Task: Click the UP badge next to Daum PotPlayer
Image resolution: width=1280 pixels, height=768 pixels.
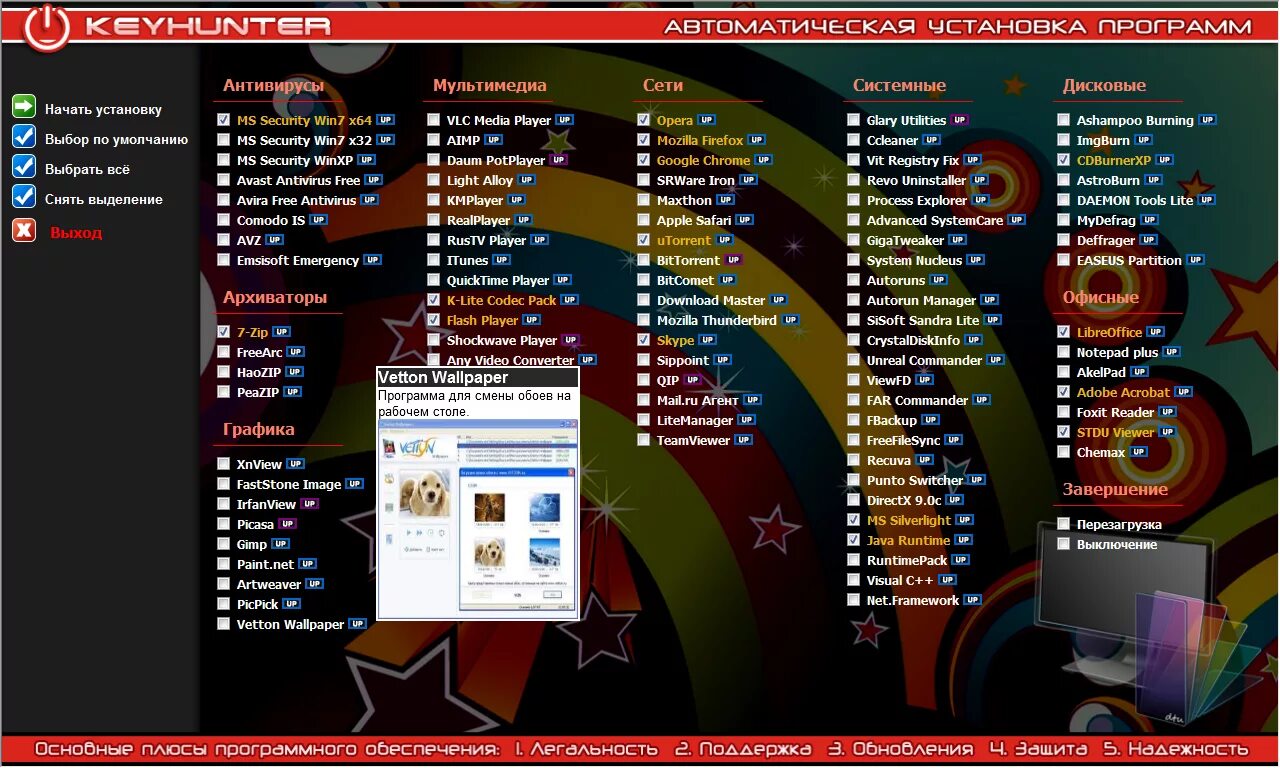Action: pyautogui.click(x=558, y=160)
